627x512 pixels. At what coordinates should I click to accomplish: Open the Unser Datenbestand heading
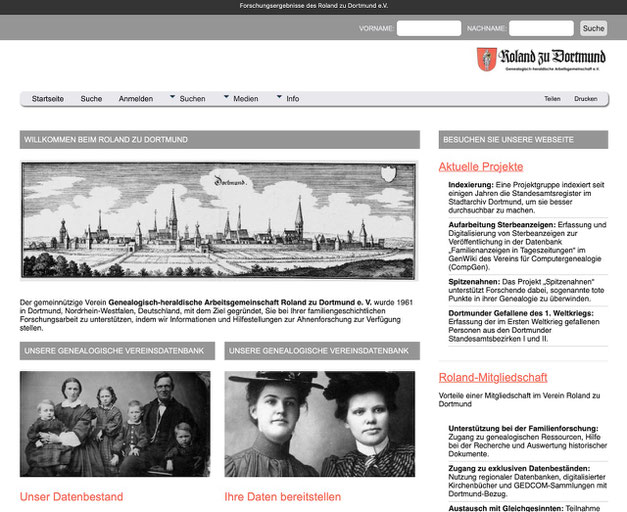pyautogui.click(x=72, y=497)
